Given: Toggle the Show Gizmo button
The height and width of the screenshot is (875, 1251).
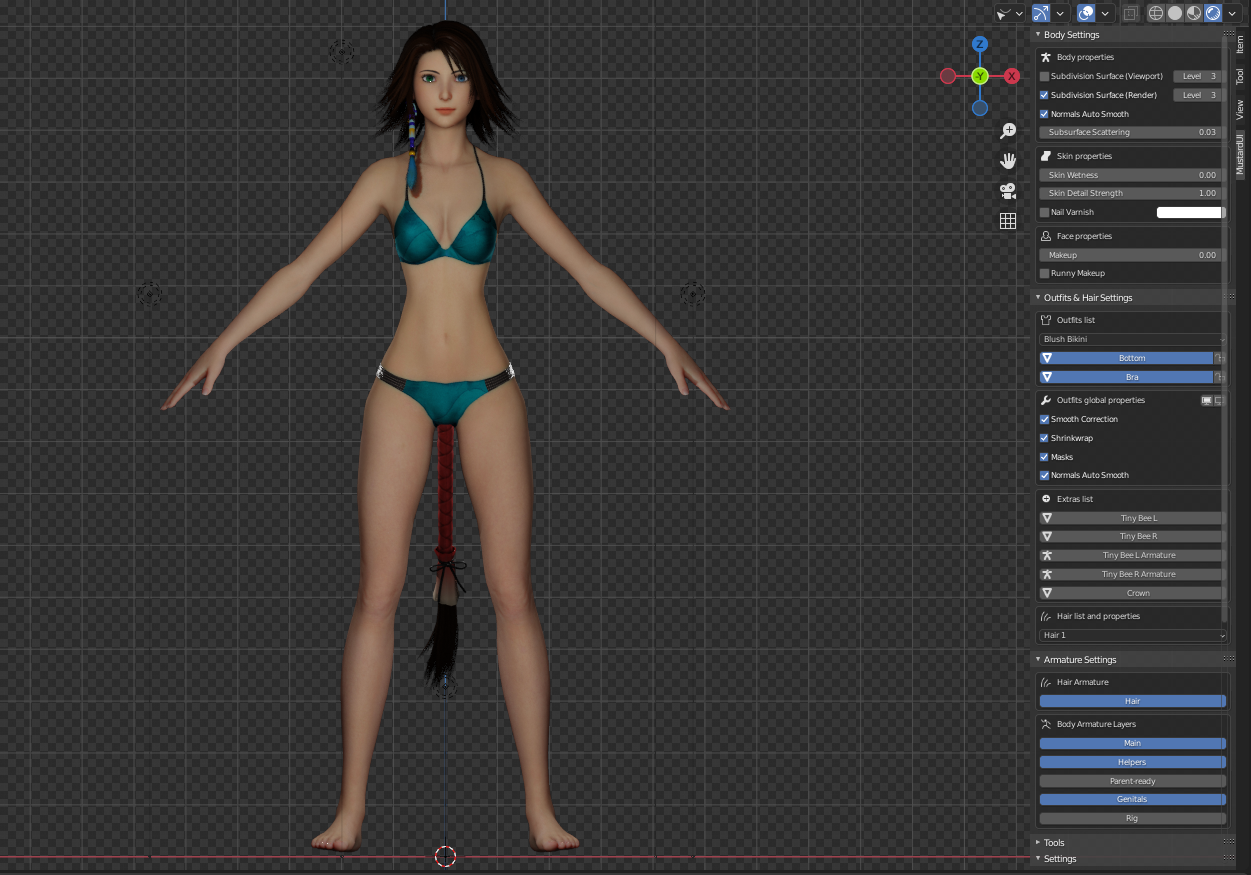Looking at the screenshot, I should coord(1041,13).
